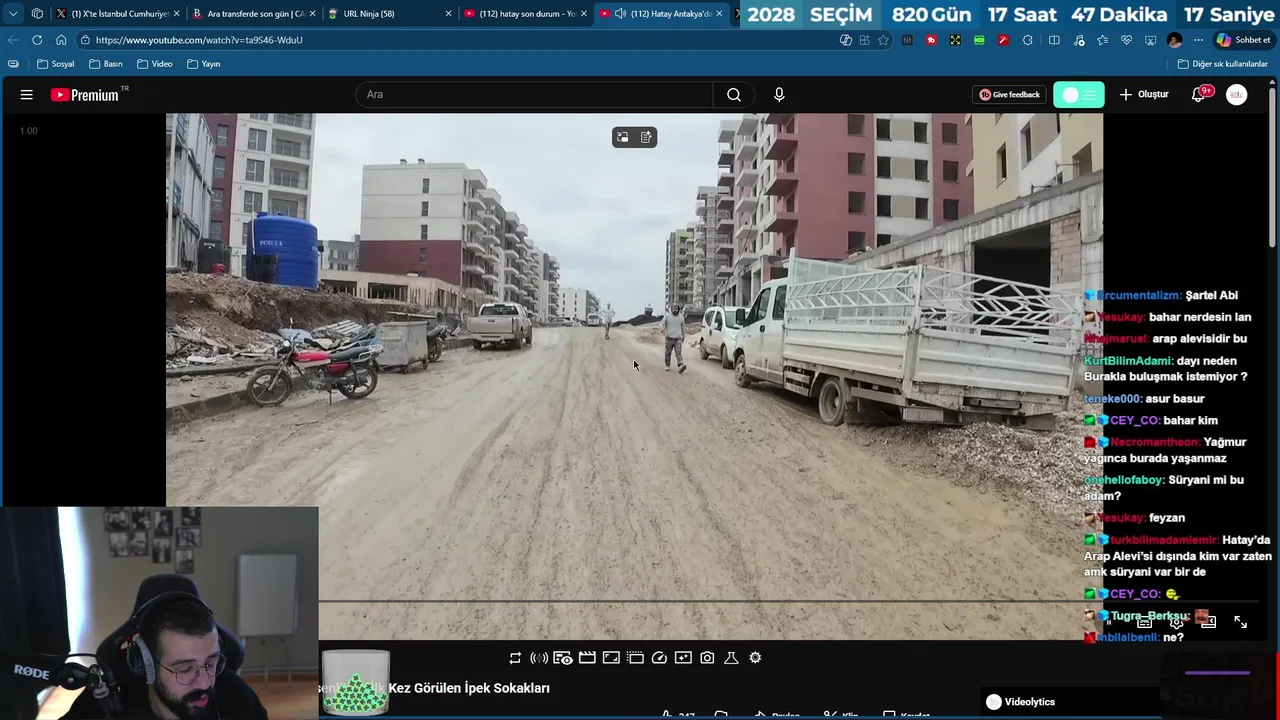Viewport: 1280px width, 720px height.
Task: Click the notes overlay icon on video
Action: click(x=646, y=137)
